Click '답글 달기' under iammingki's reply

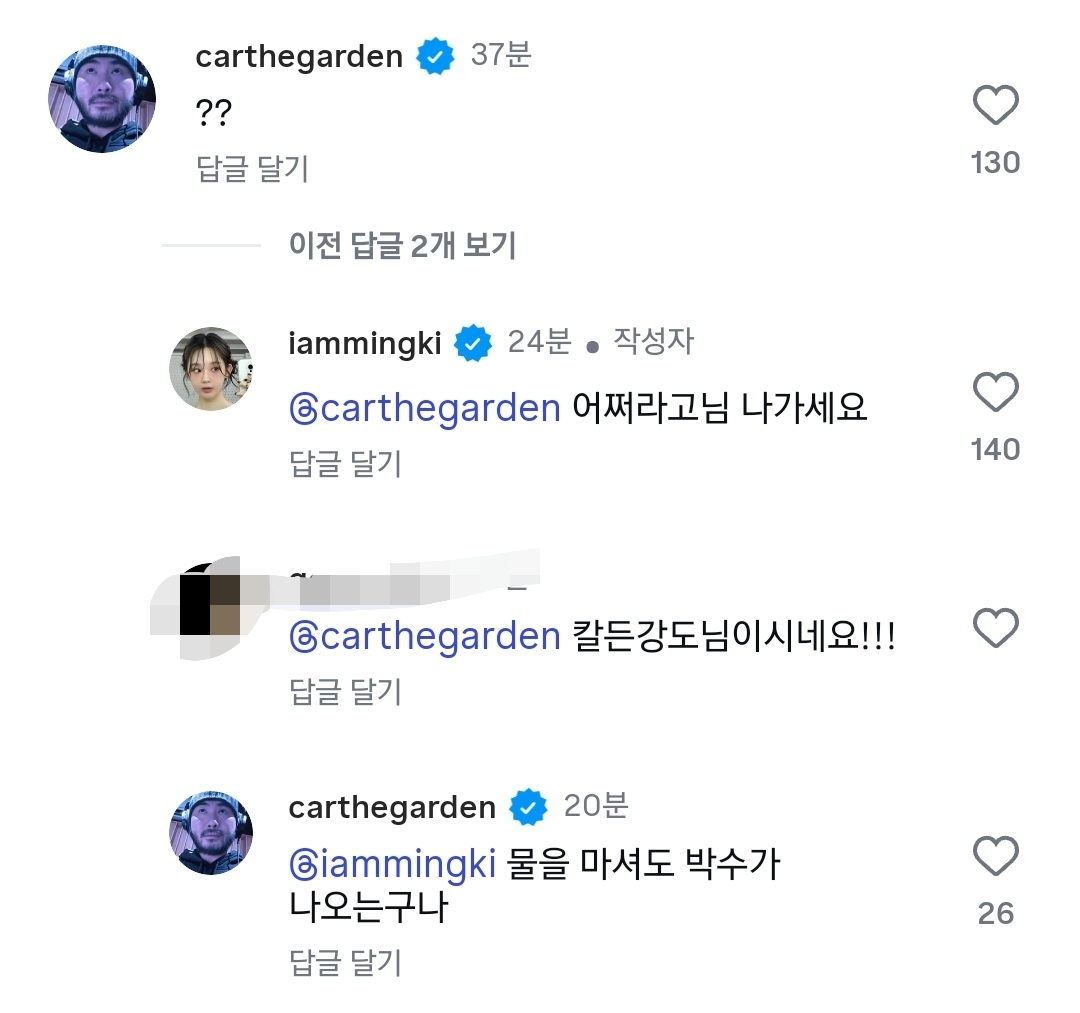[345, 463]
